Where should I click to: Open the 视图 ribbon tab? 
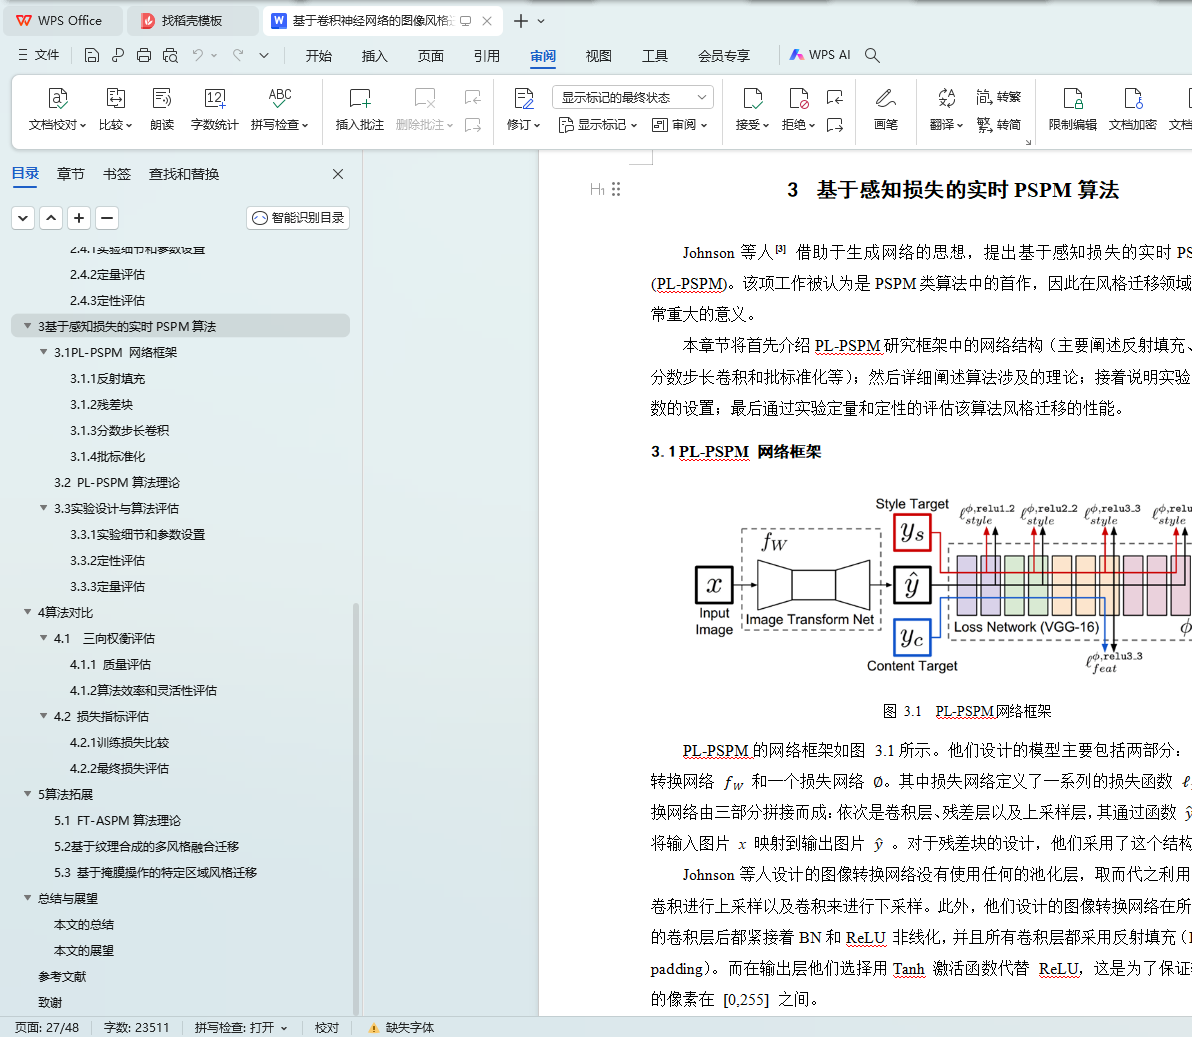point(598,55)
